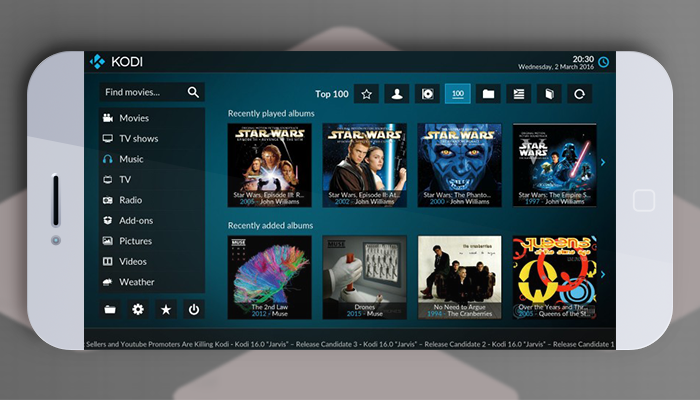Viewport: 700px width, 400px height.
Task: Expand next arrow in Recently added albums
Action: 603,275
